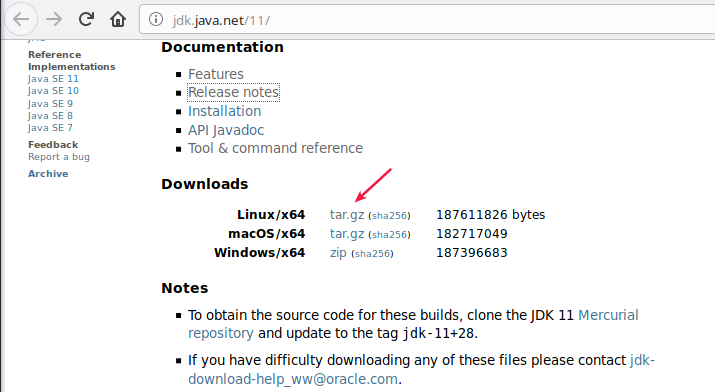This screenshot has width=715, height=392.
Task: Select the Linux/x64 row label
Action: [x=271, y=215]
